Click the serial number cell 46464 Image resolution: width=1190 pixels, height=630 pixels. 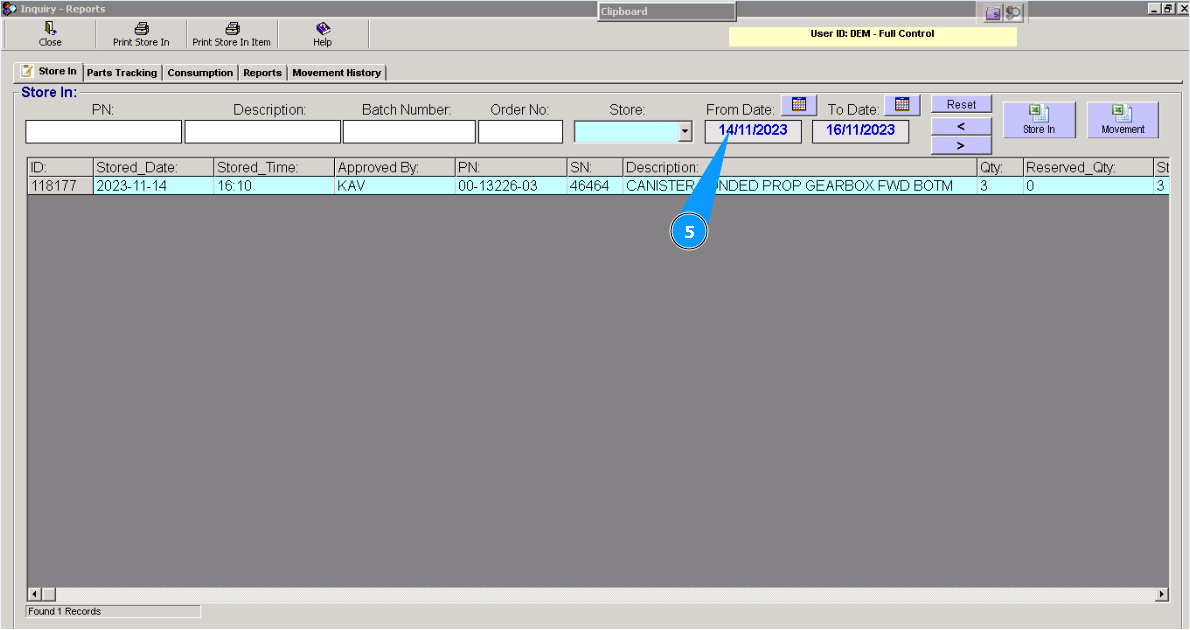(594, 186)
